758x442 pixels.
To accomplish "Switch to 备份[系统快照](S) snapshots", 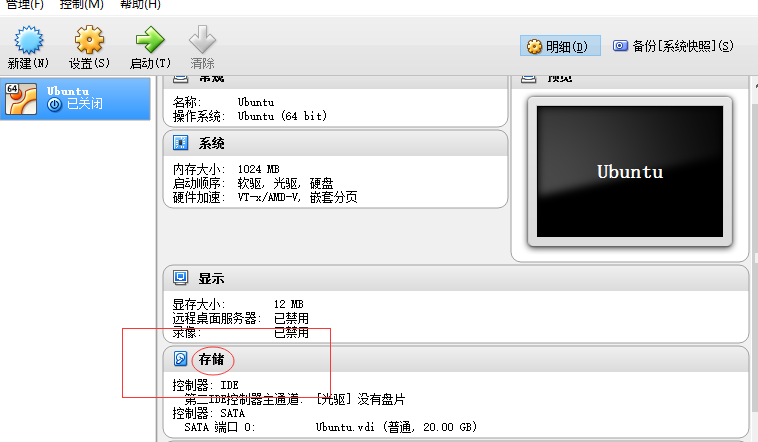I will click(673, 46).
